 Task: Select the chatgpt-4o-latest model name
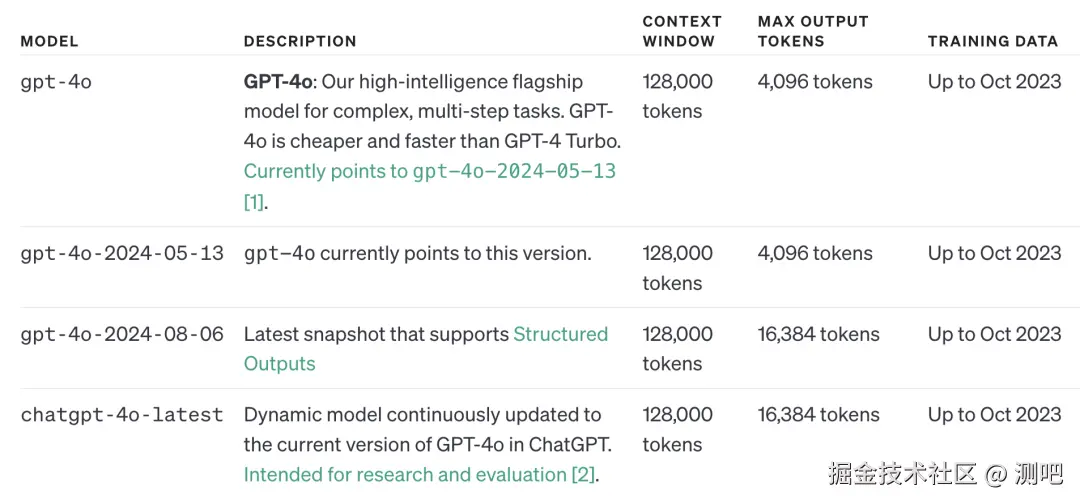(122, 415)
